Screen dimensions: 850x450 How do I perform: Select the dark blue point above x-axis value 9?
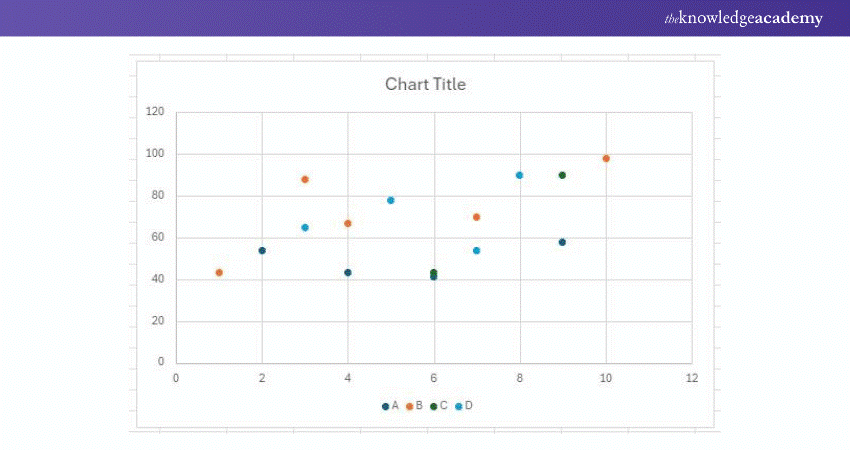tap(562, 242)
